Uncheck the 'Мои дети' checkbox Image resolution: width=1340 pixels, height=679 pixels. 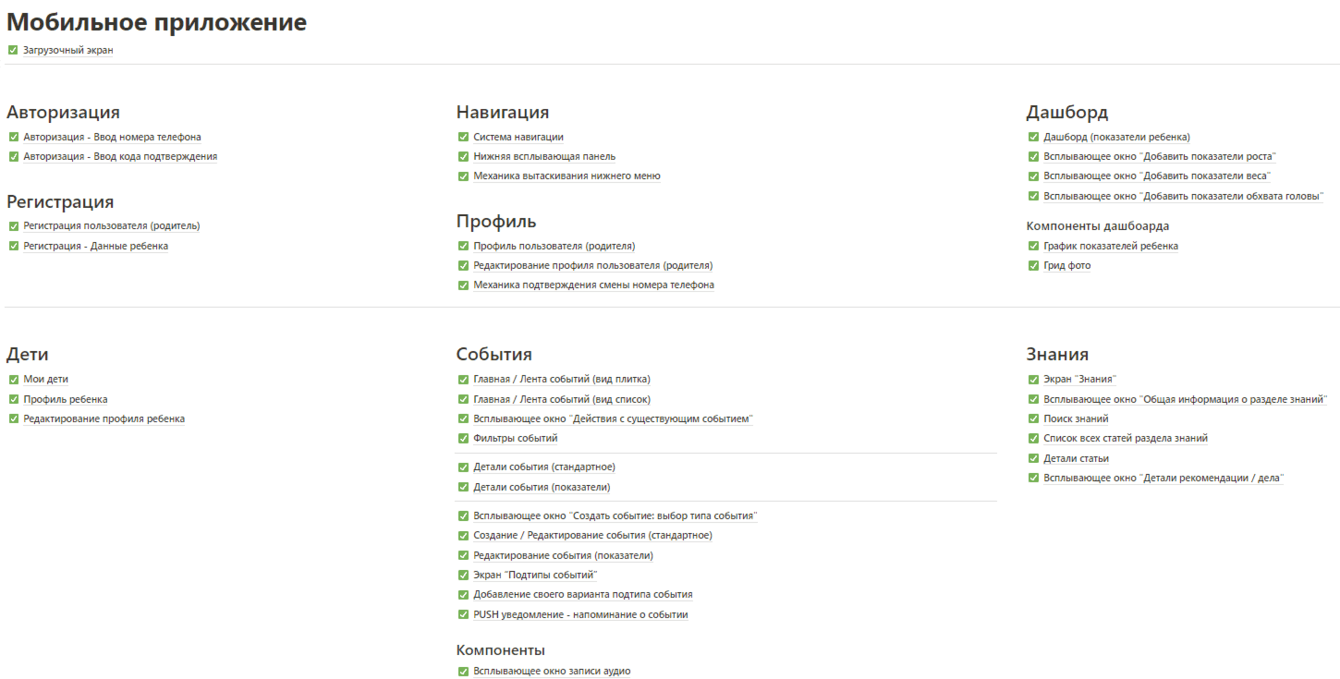[14, 380]
